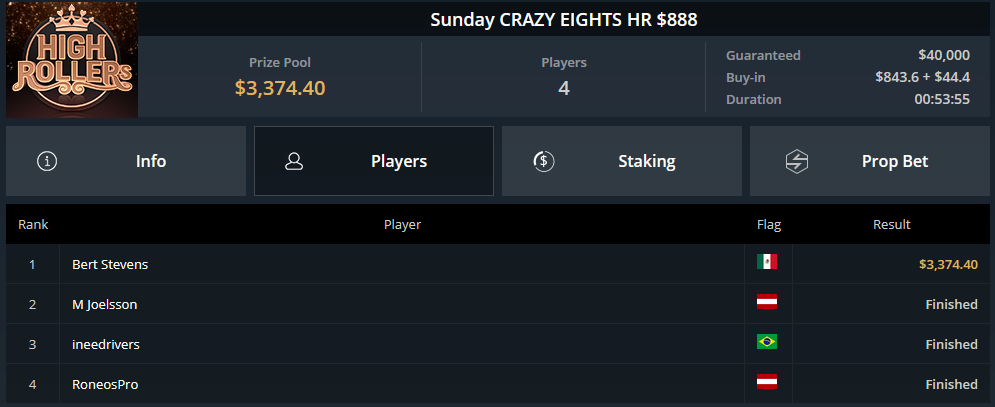995x407 pixels.
Task: Click Bert Stevens' Mexico flag icon
Action: tap(767, 262)
